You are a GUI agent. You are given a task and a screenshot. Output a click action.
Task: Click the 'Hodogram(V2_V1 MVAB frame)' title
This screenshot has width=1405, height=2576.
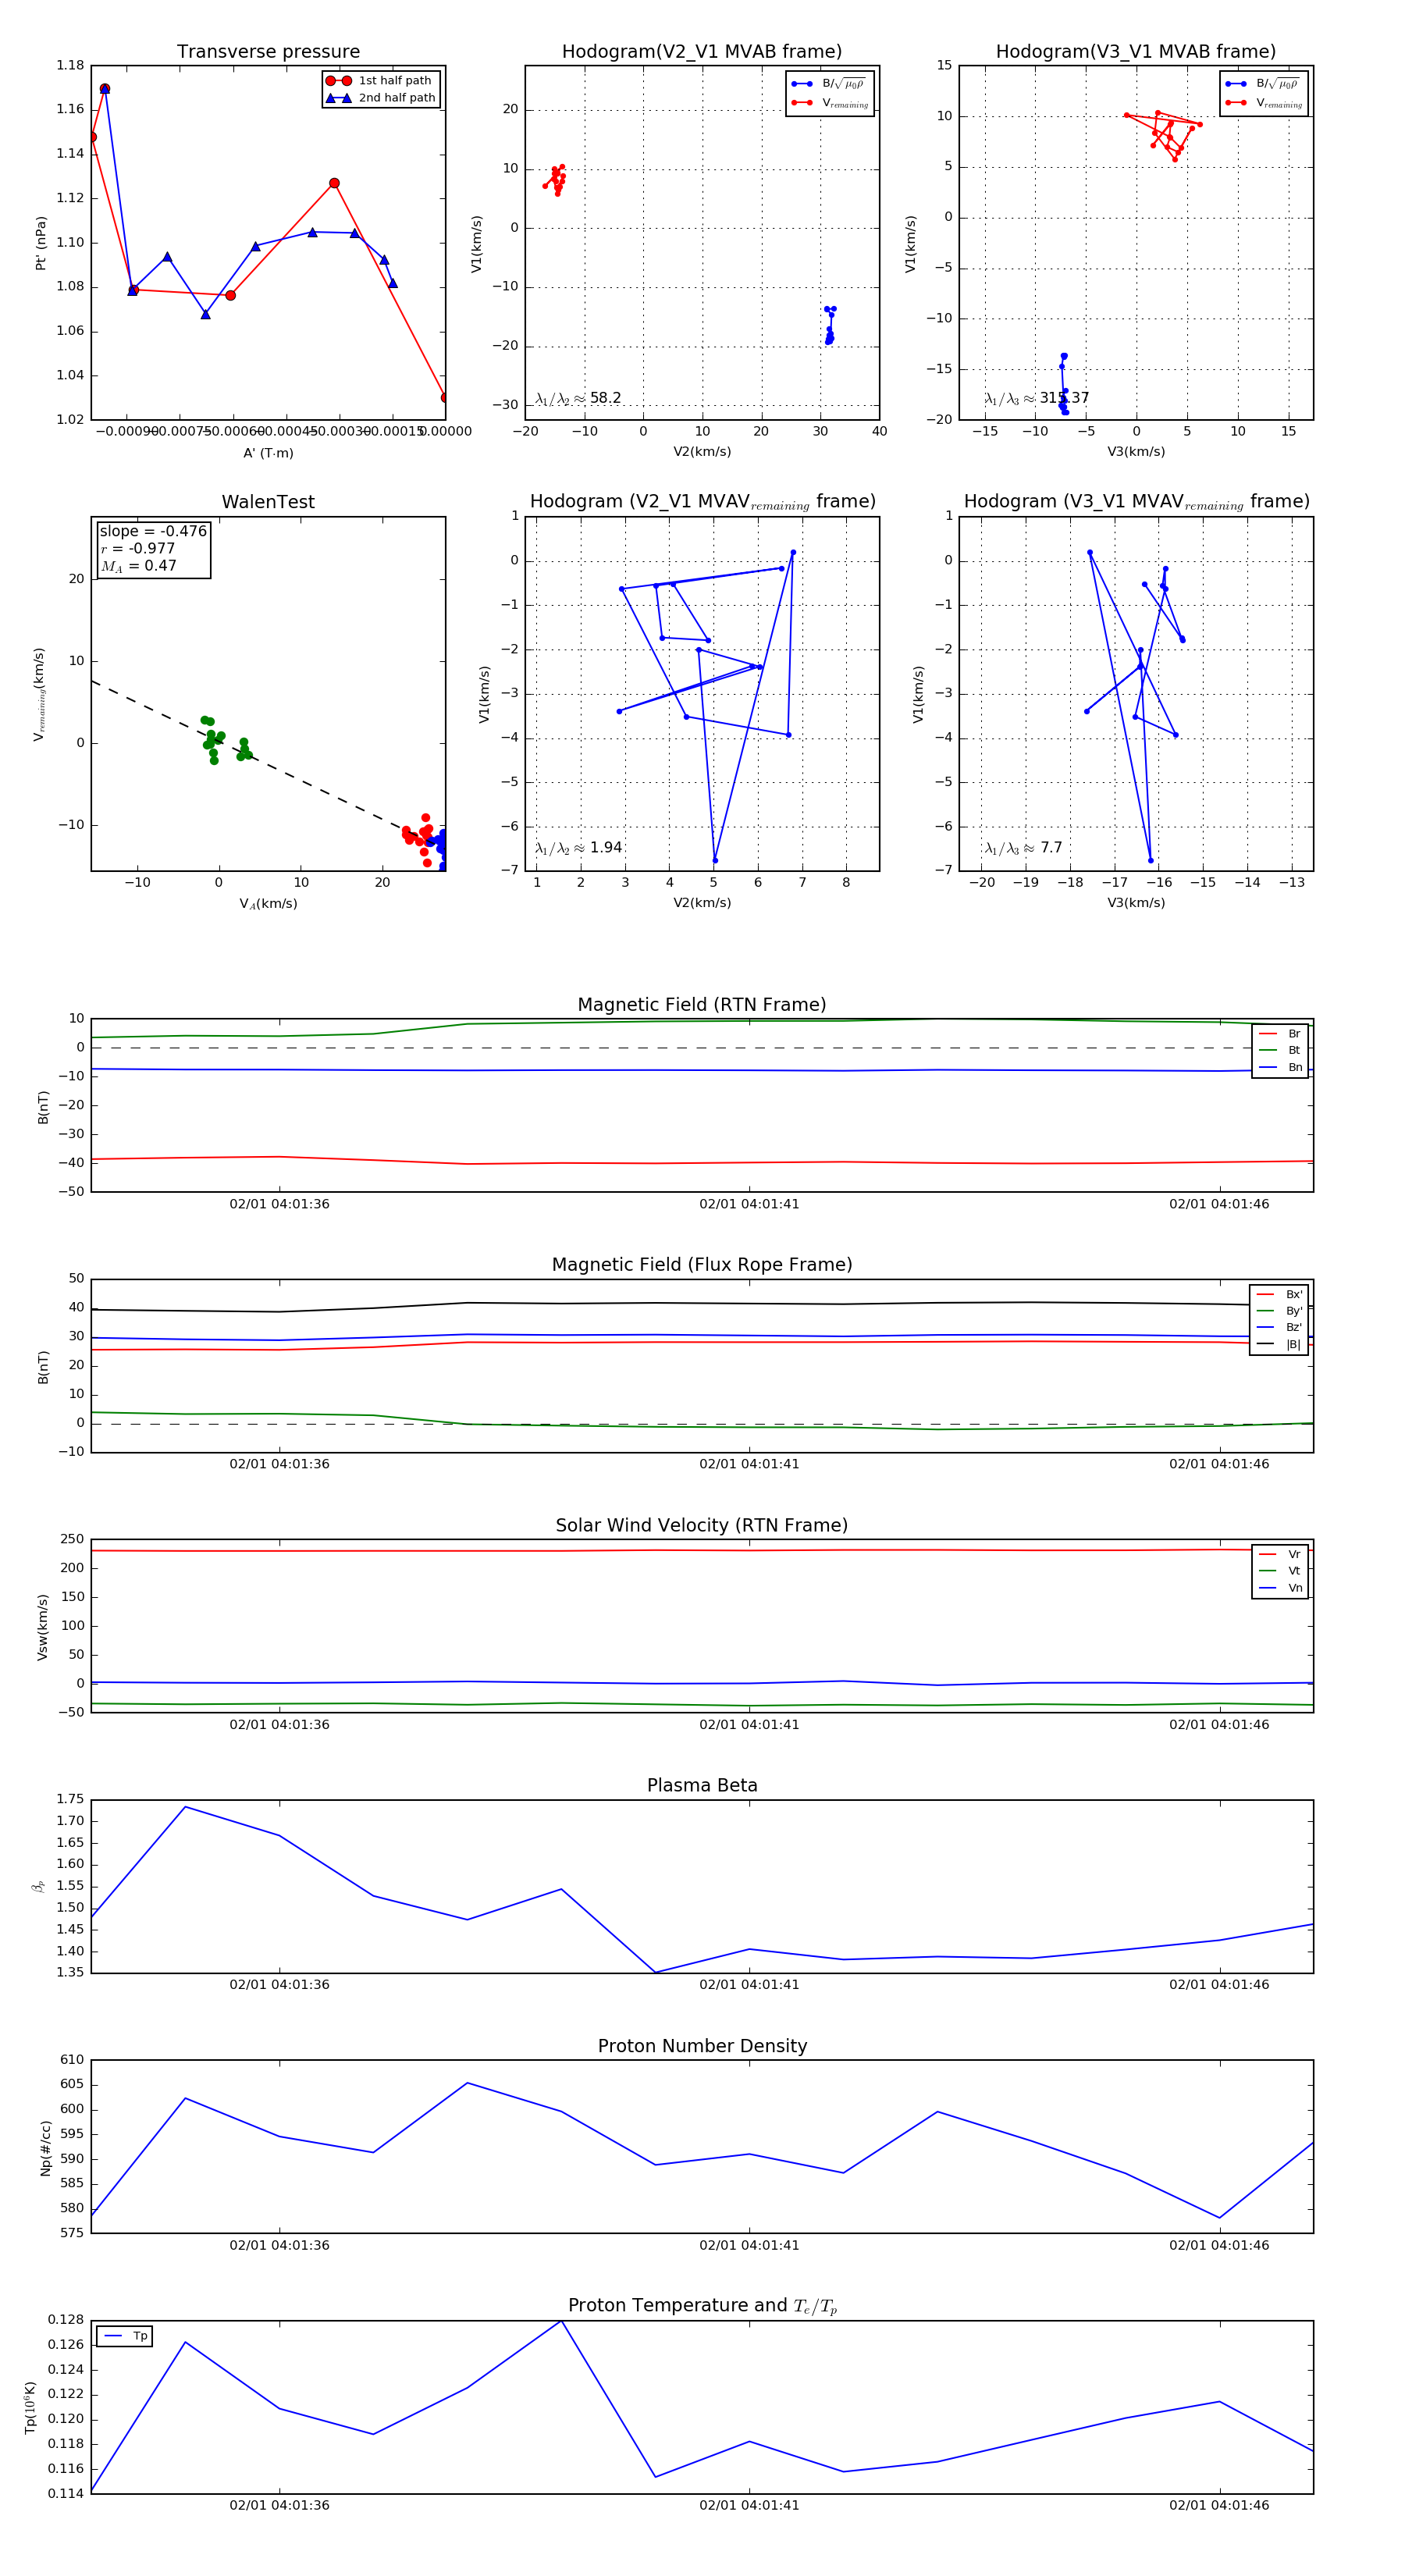tap(702, 52)
